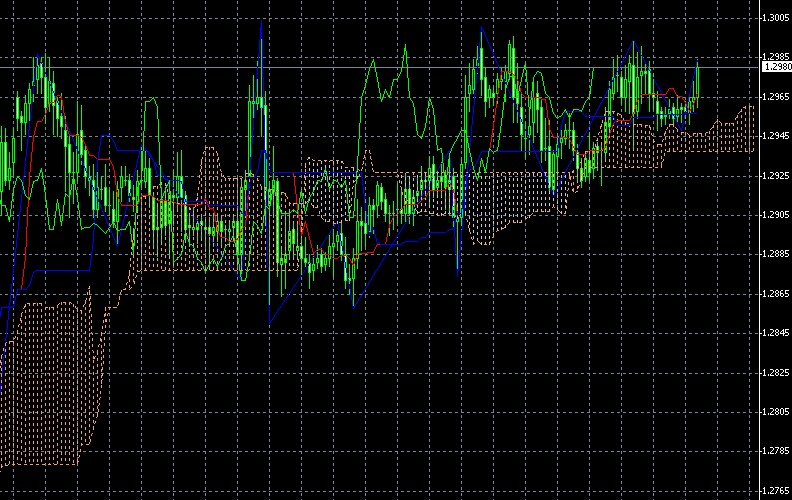This screenshot has width=792, height=500.
Task: Click the 1.2985 price axis label
Action: pyautogui.click(x=777, y=57)
